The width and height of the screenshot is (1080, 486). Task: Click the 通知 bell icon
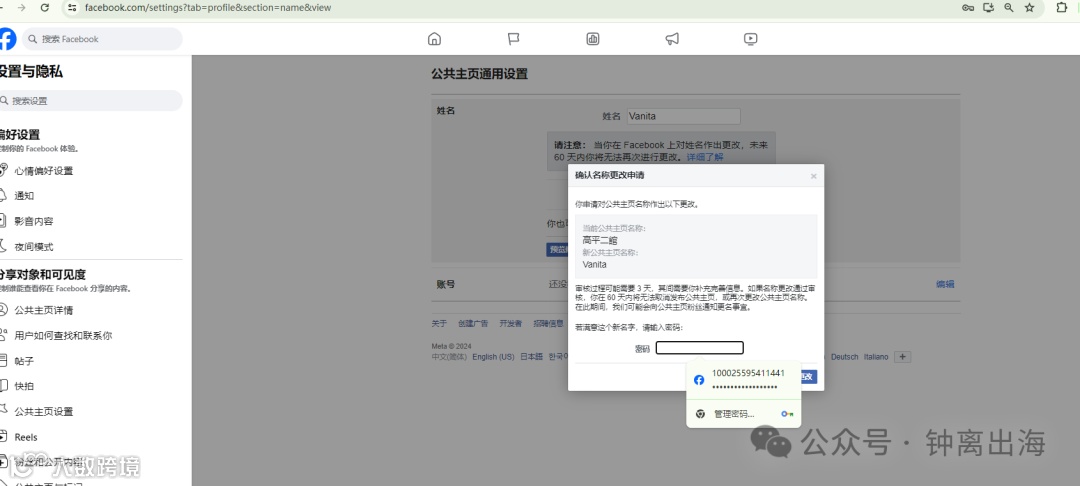pyautogui.click(x=3, y=196)
